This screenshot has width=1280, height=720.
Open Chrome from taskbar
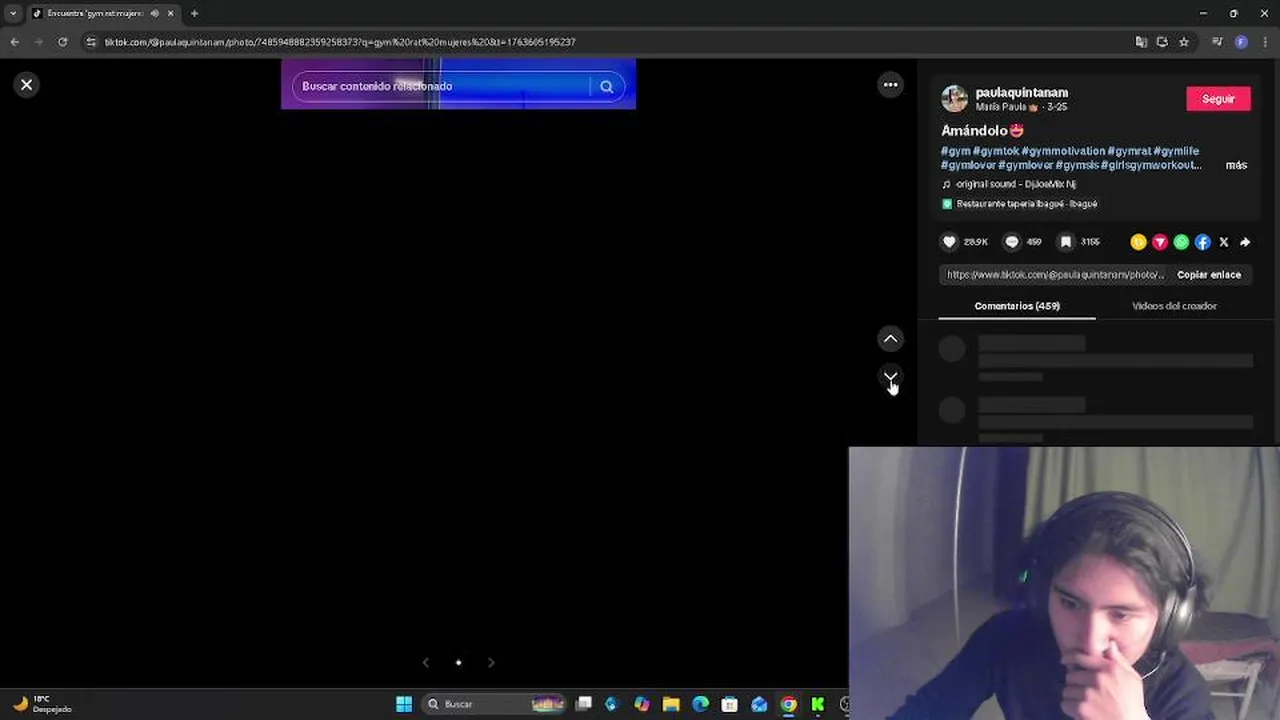click(789, 704)
